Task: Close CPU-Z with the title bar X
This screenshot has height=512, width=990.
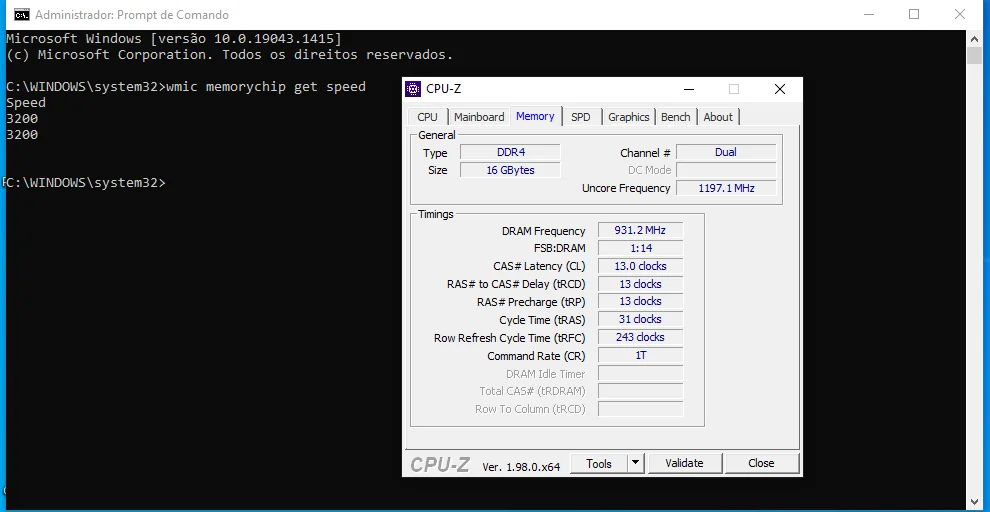Action: click(780, 89)
